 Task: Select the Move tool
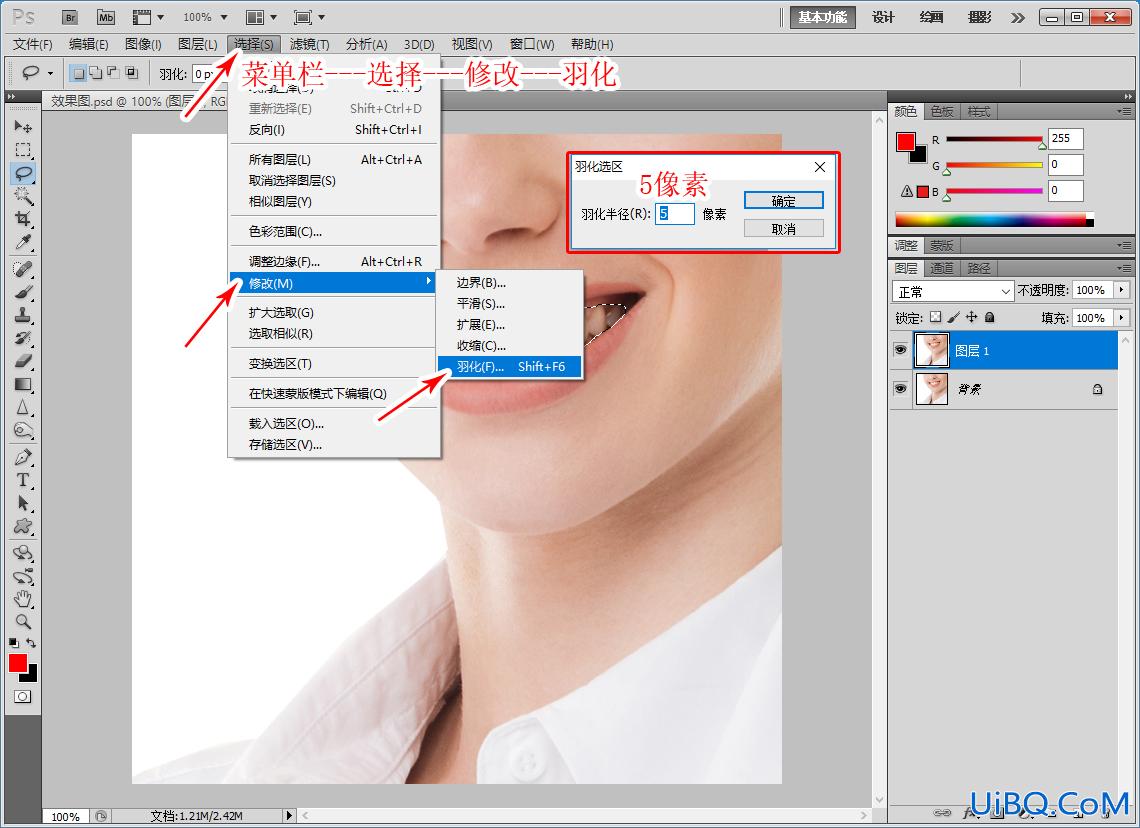23,126
